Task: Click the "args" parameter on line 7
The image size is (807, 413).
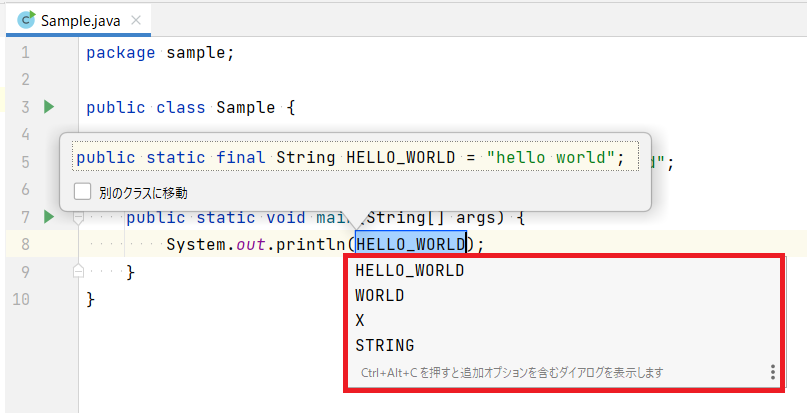Action: (x=476, y=217)
